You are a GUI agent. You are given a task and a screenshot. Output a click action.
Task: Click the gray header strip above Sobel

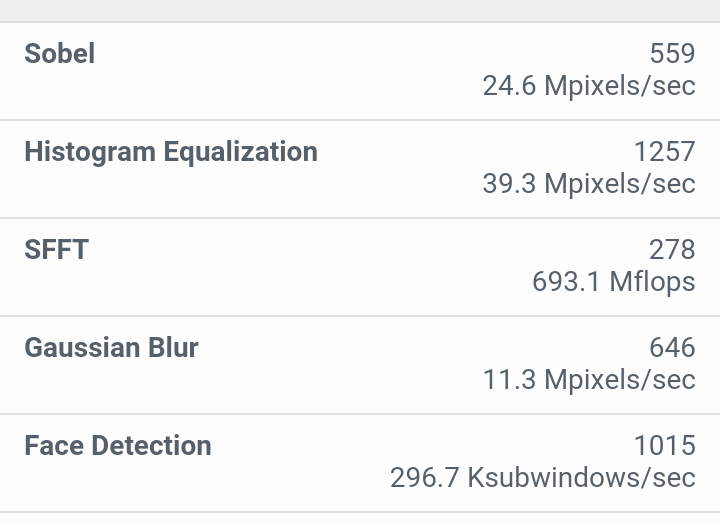pos(360,10)
